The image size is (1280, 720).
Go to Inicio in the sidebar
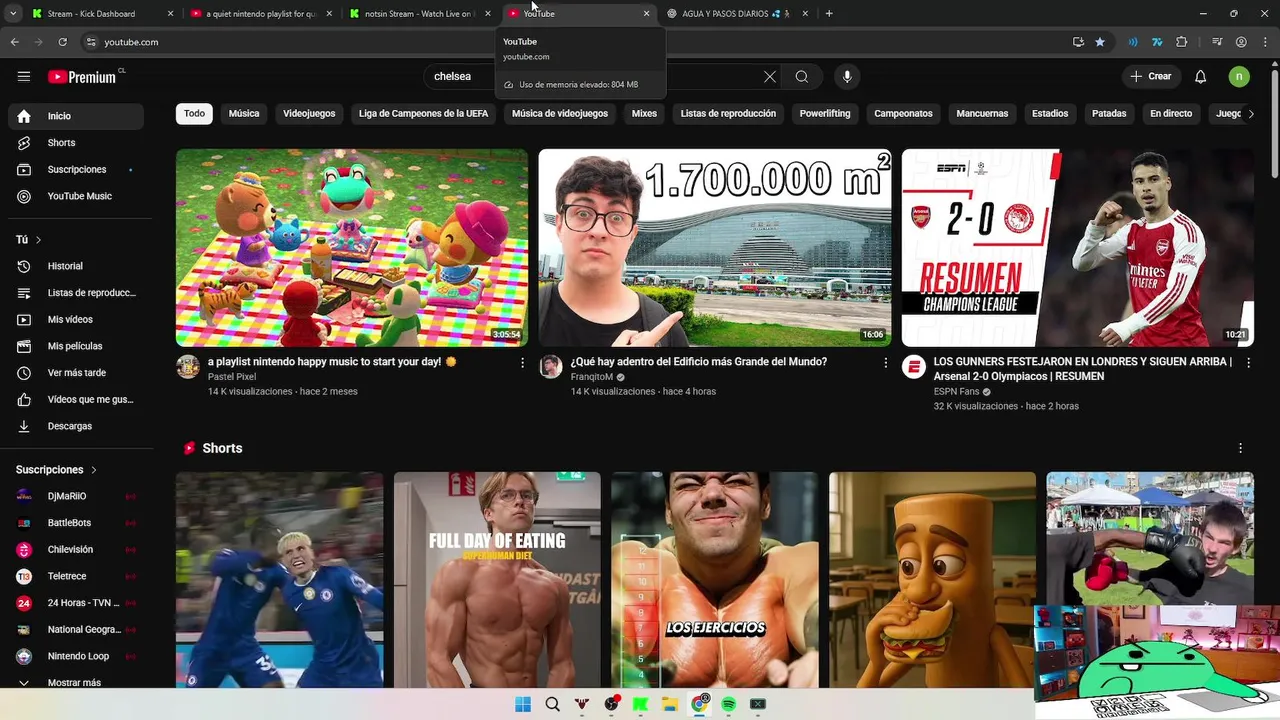76,116
